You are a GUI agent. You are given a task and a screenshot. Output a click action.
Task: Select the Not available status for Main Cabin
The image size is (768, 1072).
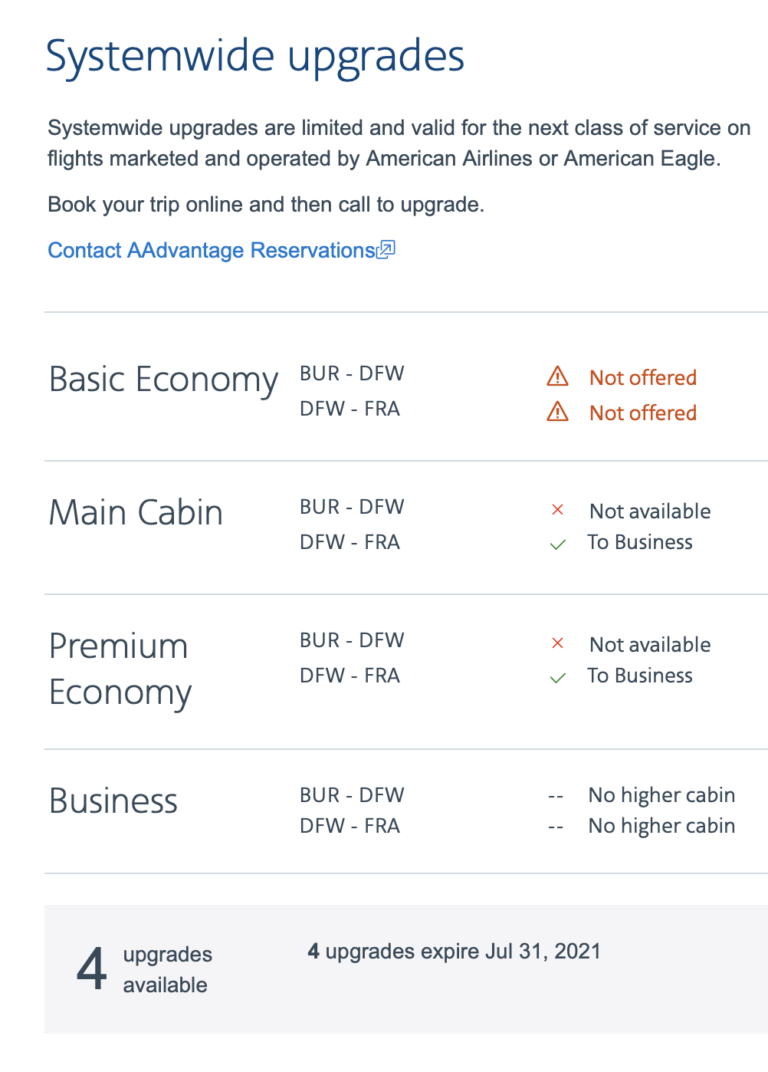pos(650,510)
